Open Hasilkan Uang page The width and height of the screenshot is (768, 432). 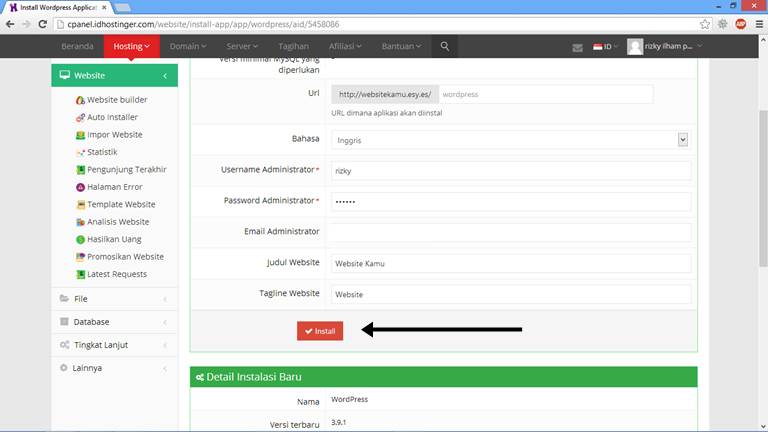[x=109, y=240]
